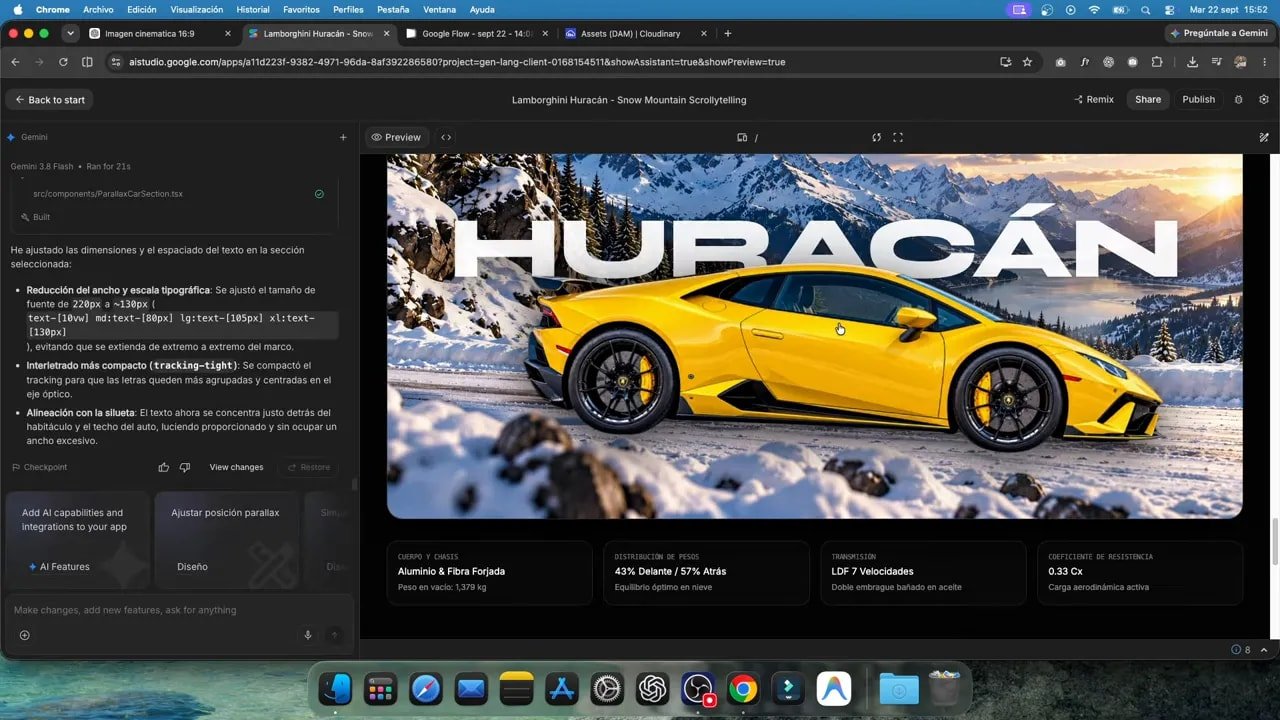Image resolution: width=1280 pixels, height=720 pixels.
Task: Click the debug icon next to Publish
Action: [x=1239, y=100]
